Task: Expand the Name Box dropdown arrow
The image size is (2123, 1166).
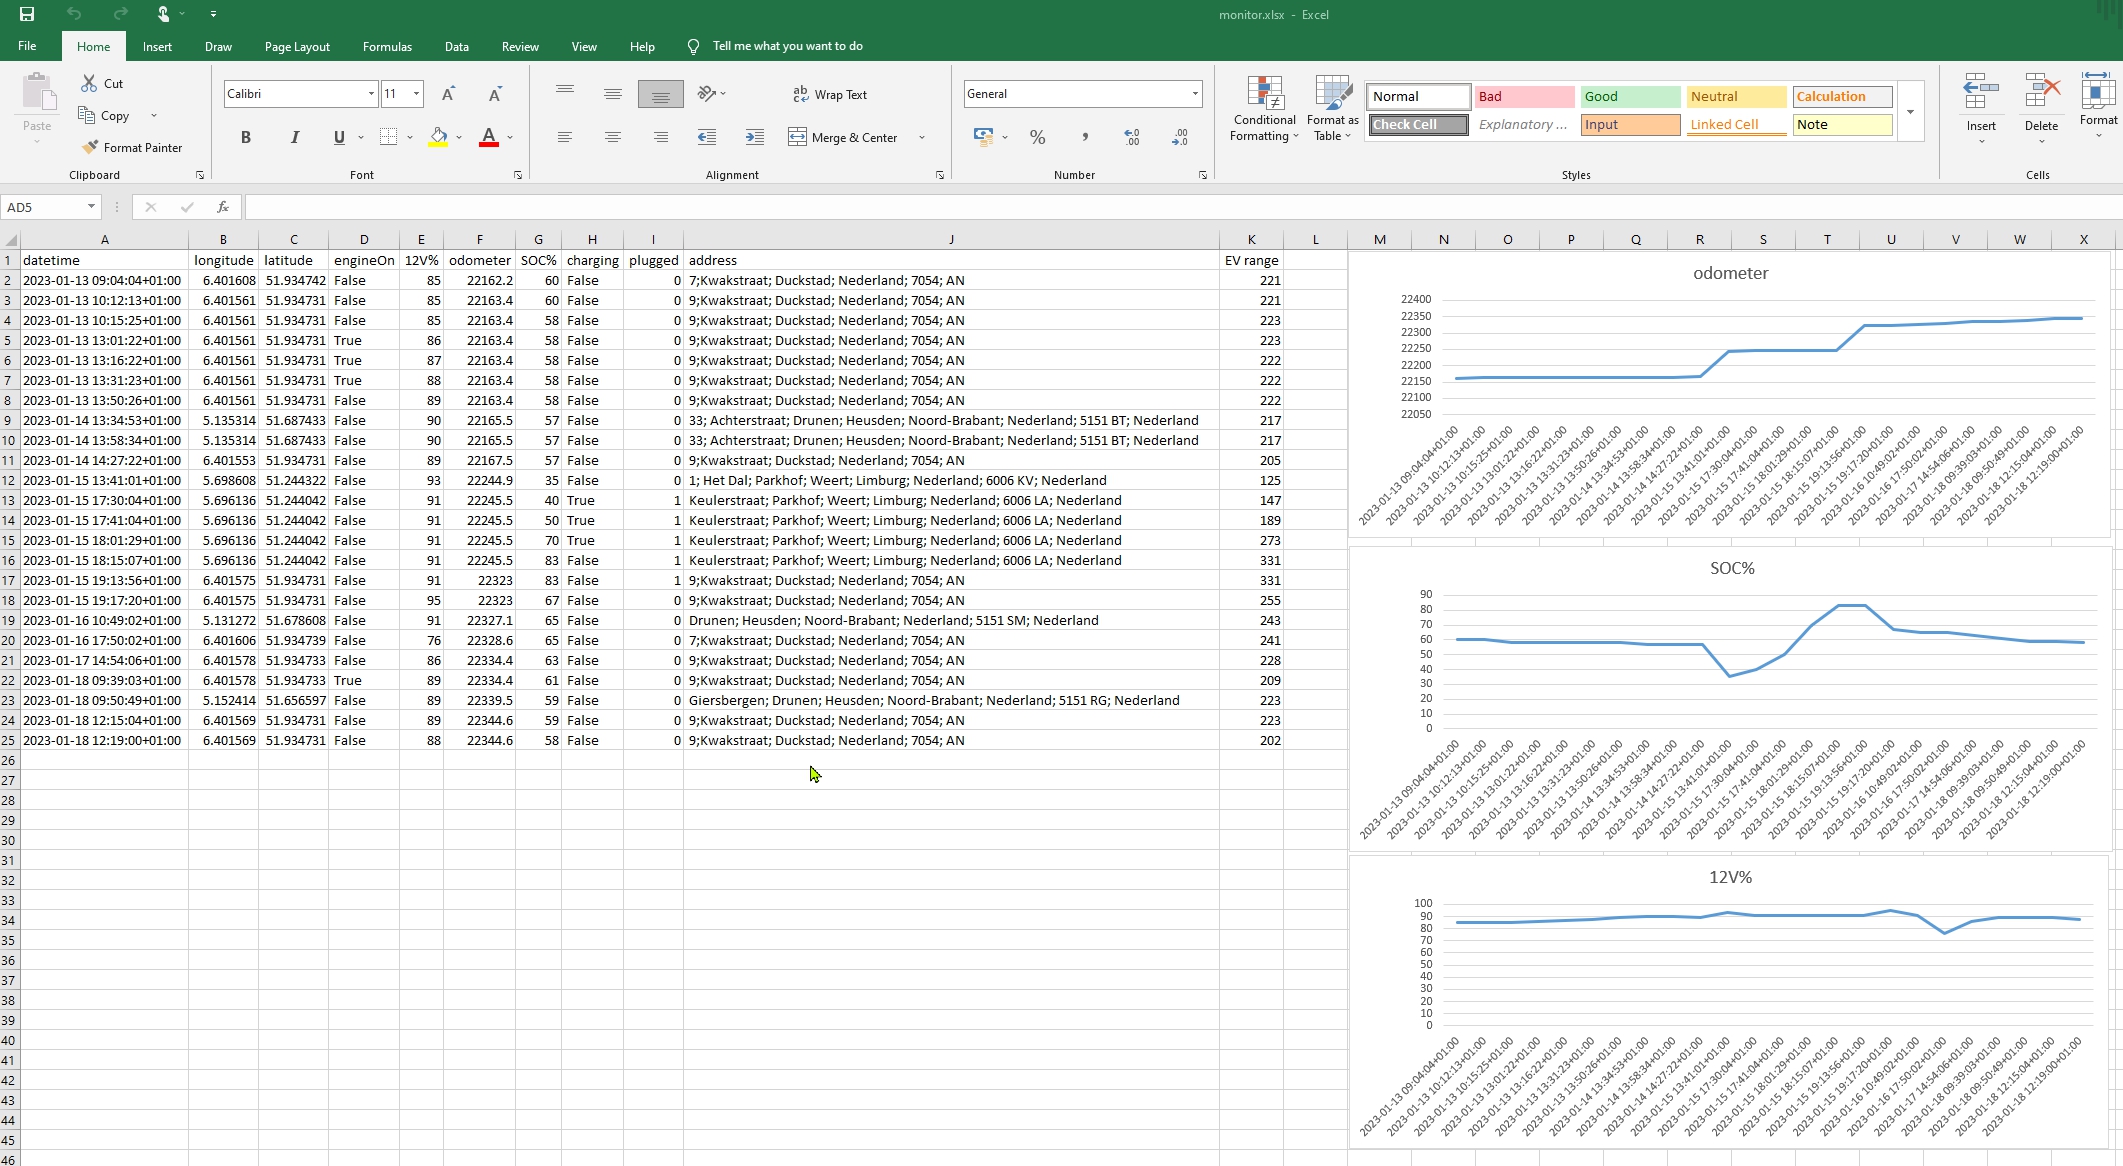Action: (x=91, y=207)
